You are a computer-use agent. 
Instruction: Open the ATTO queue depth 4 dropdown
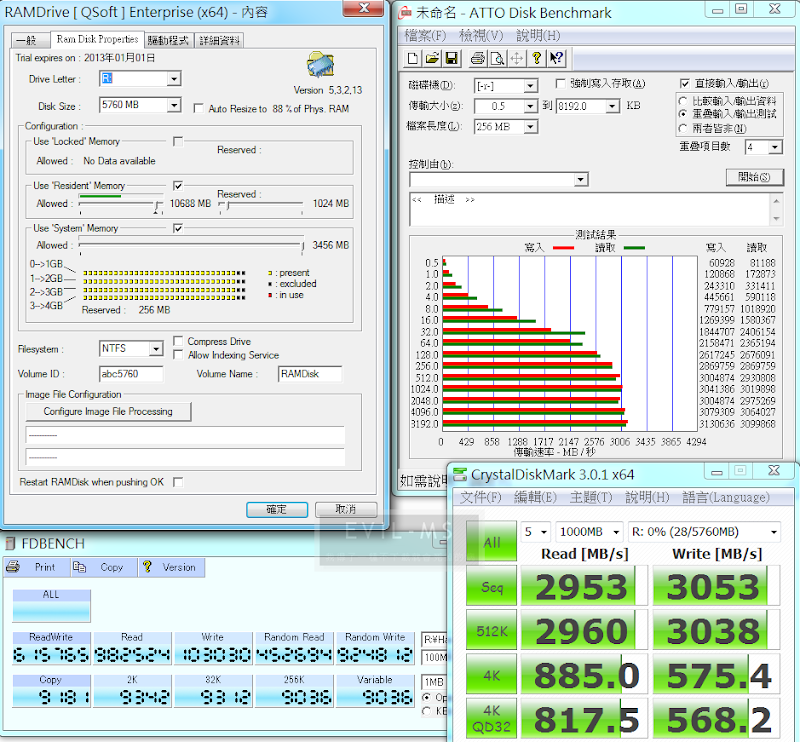[775, 147]
